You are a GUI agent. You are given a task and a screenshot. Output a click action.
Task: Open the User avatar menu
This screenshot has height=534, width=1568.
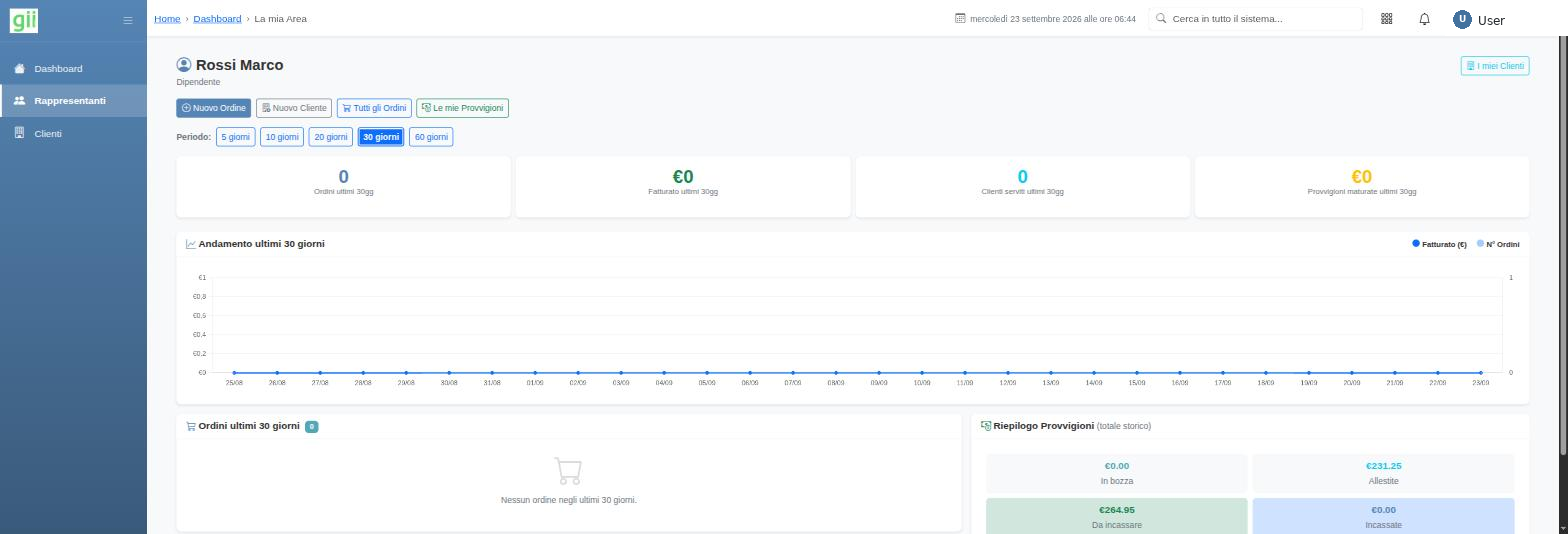tap(1462, 19)
